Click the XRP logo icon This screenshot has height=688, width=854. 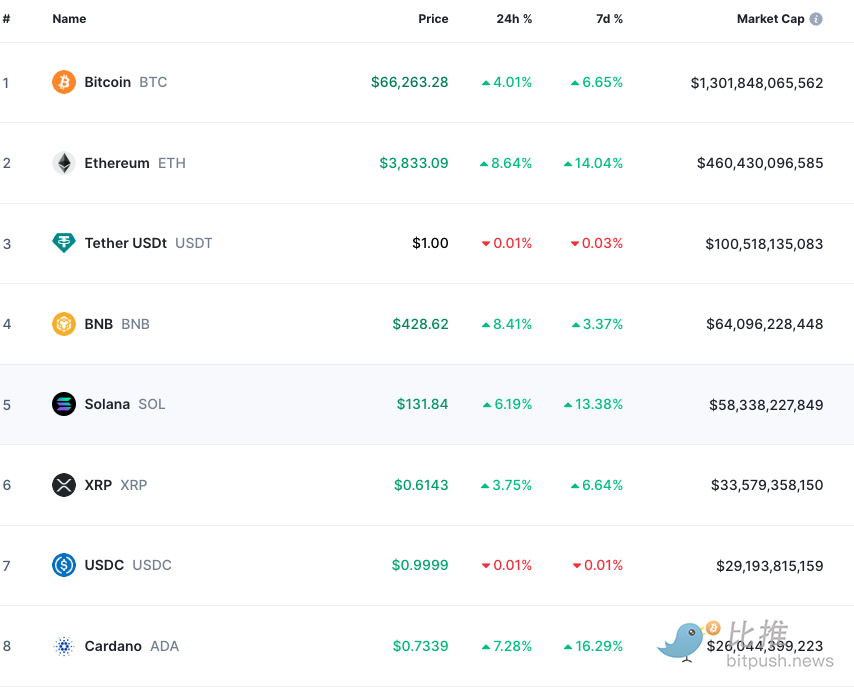point(64,485)
